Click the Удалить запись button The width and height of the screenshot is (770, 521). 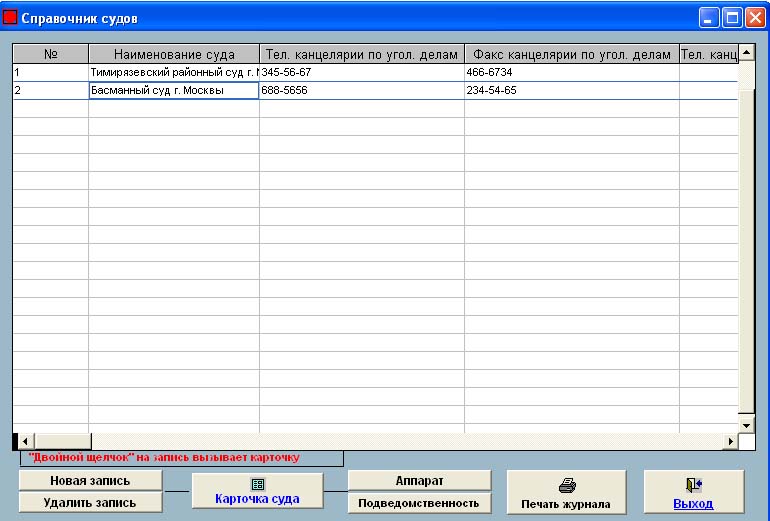[90, 503]
